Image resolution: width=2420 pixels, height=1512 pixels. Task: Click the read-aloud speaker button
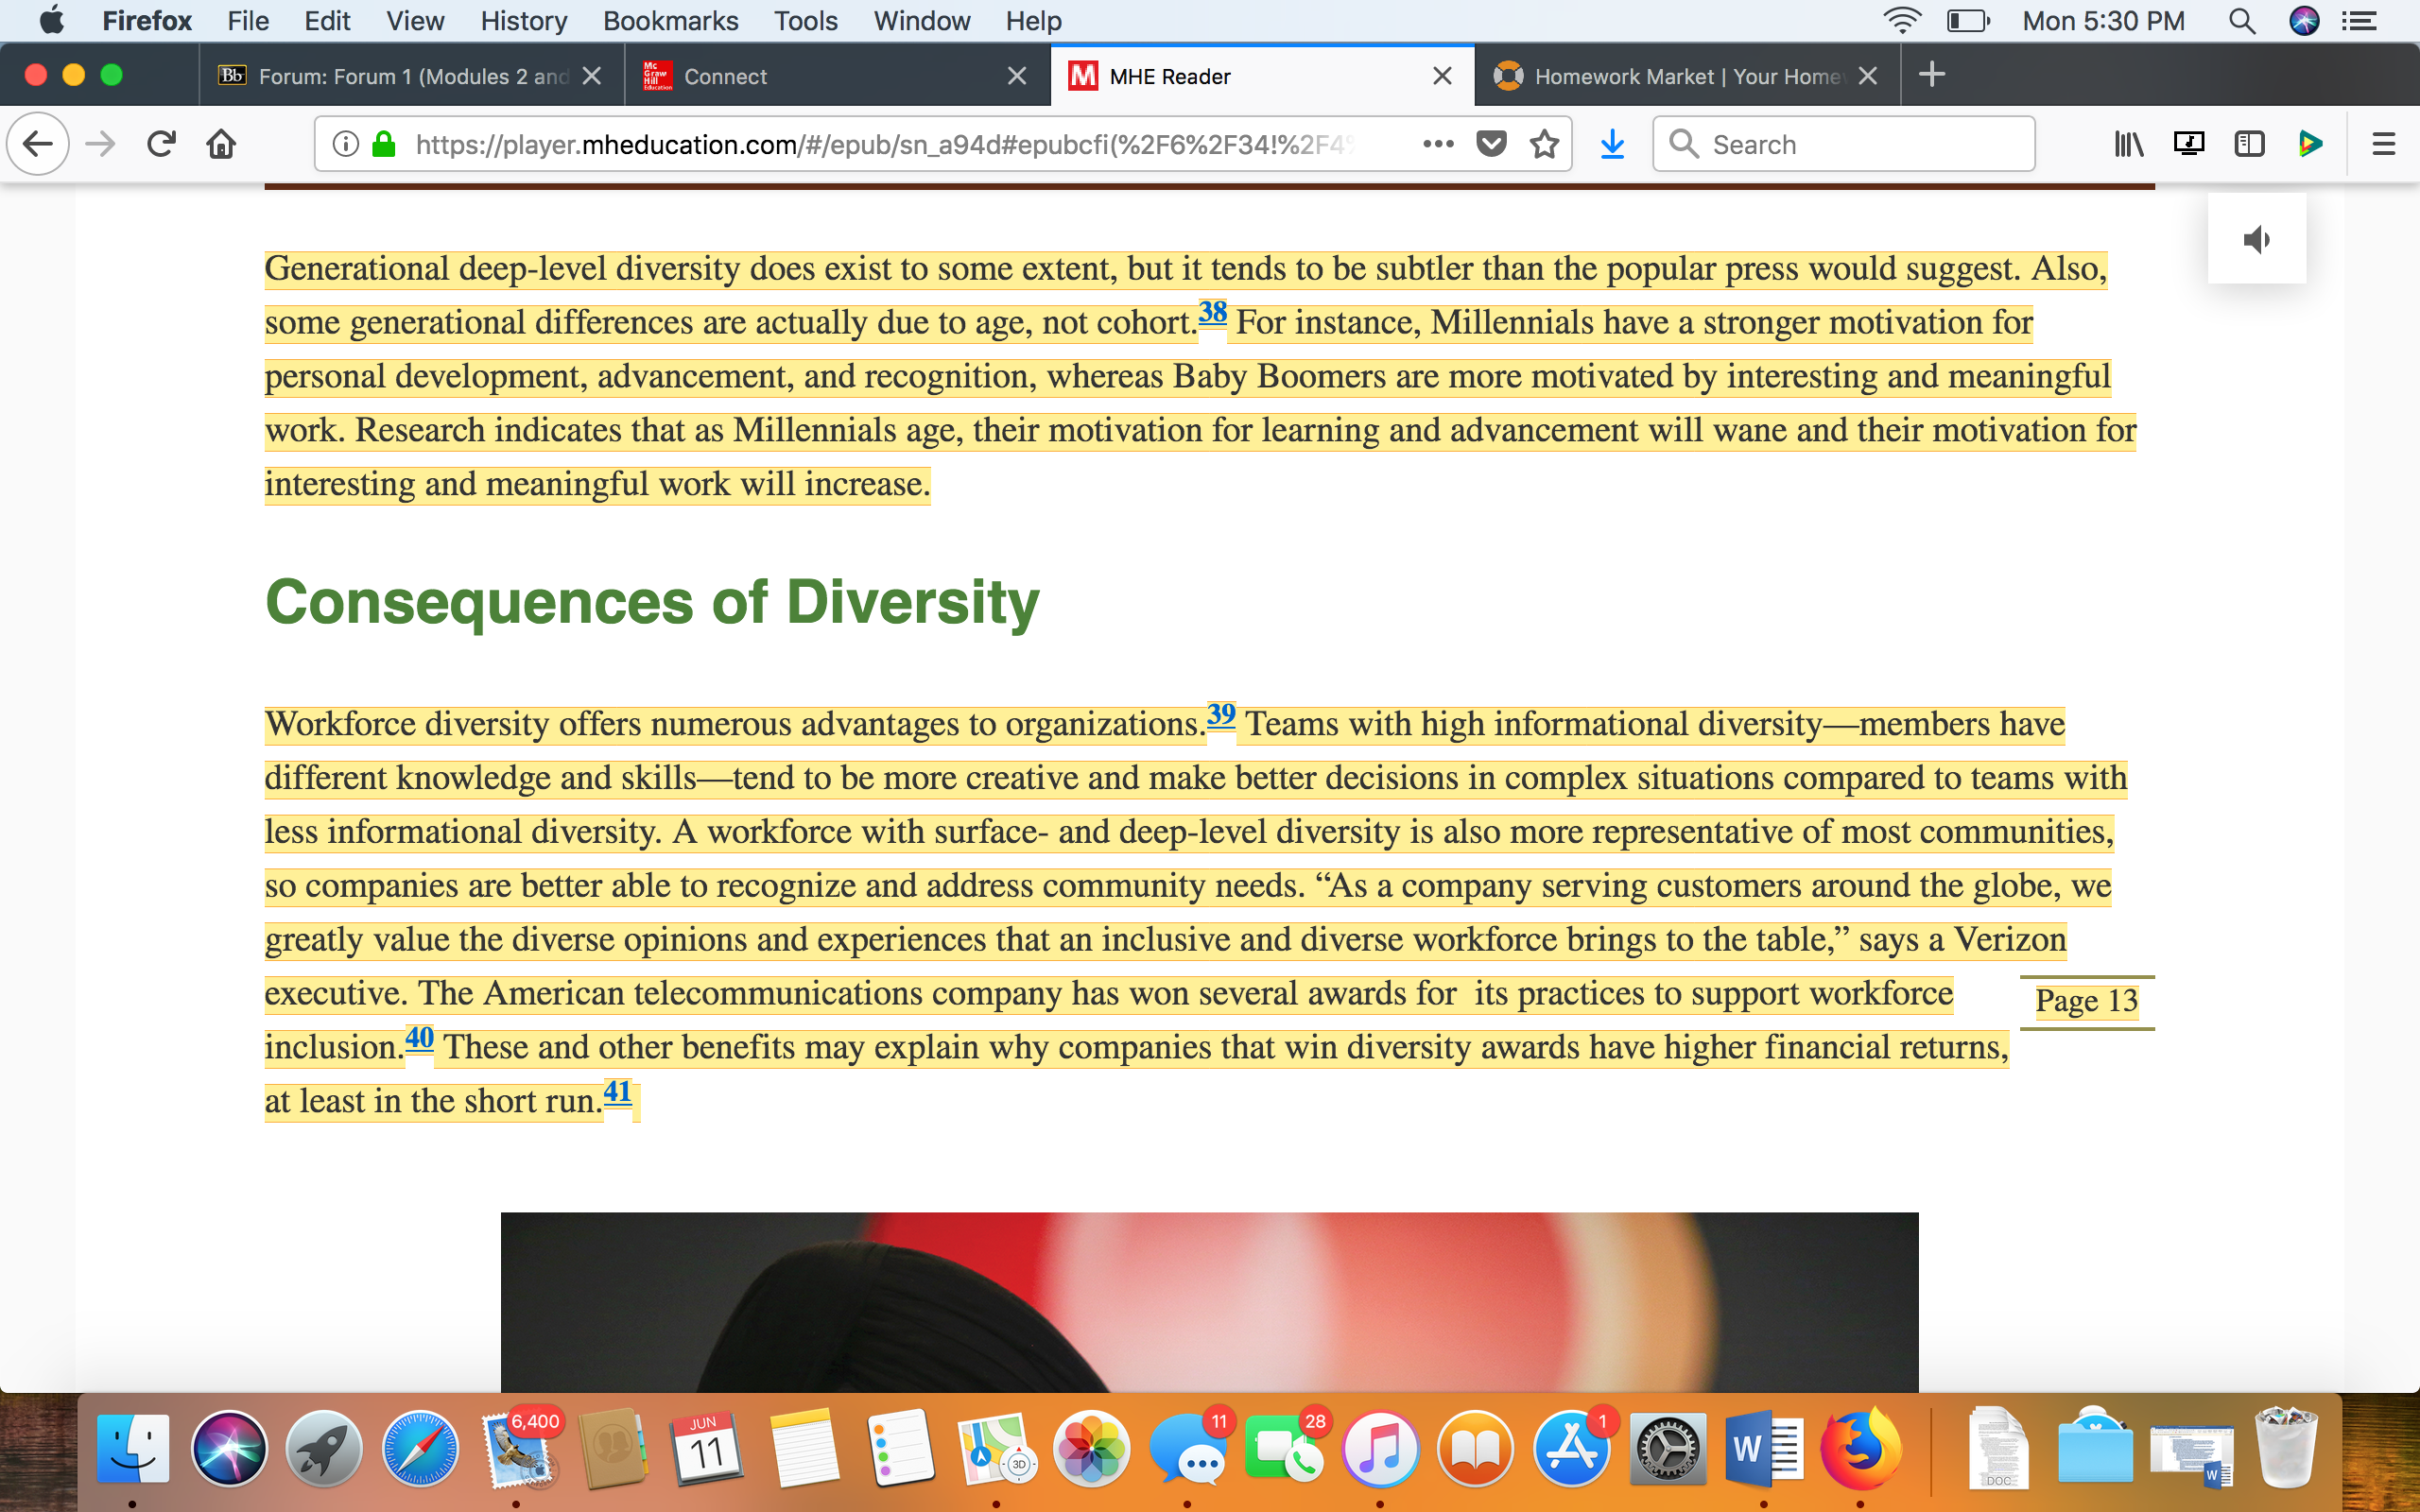click(2257, 239)
